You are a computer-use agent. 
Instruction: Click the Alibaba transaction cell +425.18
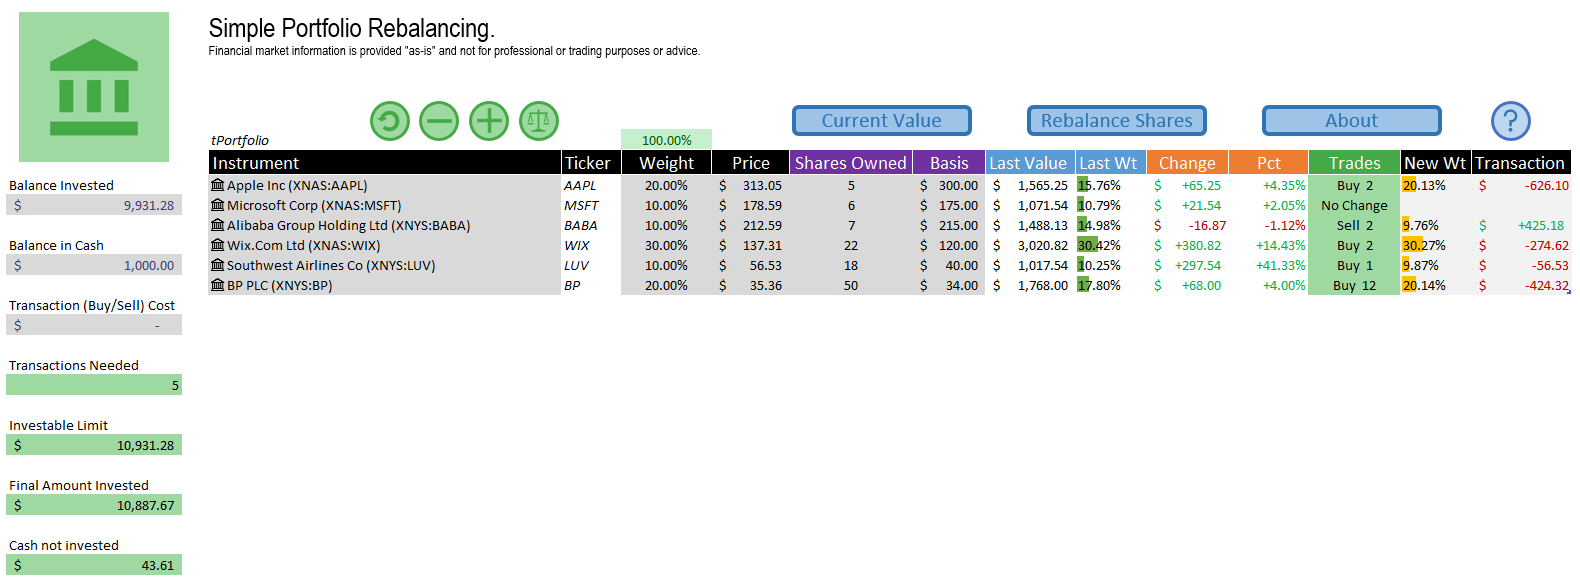[x=1521, y=225]
